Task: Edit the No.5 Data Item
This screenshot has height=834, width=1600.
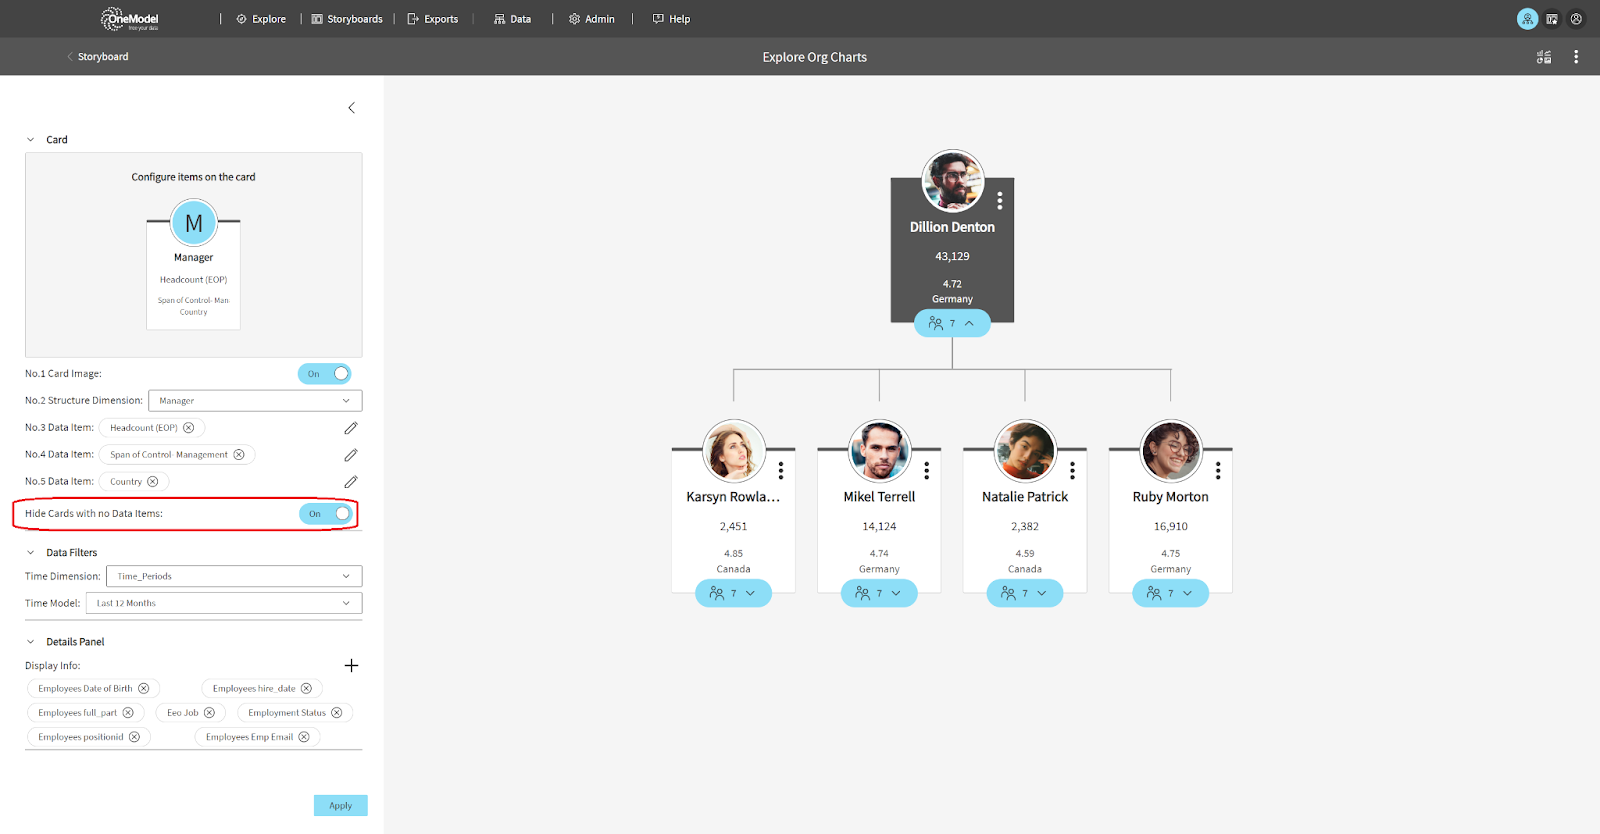Action: click(351, 482)
